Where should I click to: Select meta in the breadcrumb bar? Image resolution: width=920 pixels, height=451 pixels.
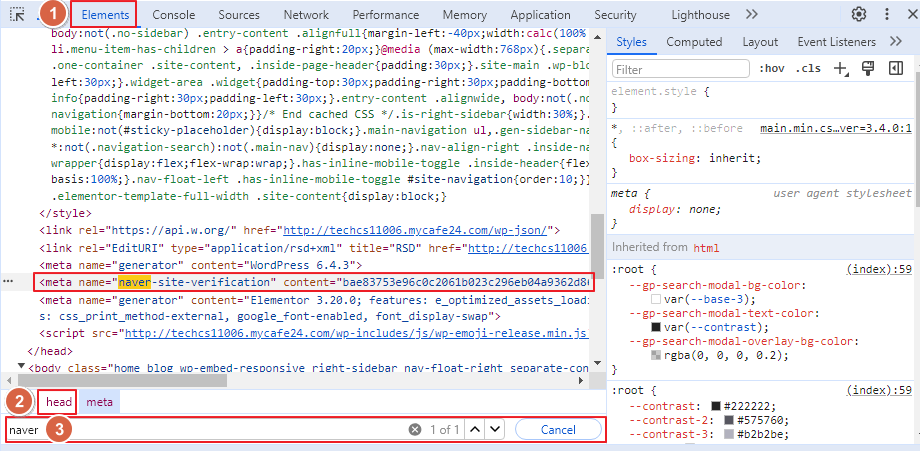100,402
